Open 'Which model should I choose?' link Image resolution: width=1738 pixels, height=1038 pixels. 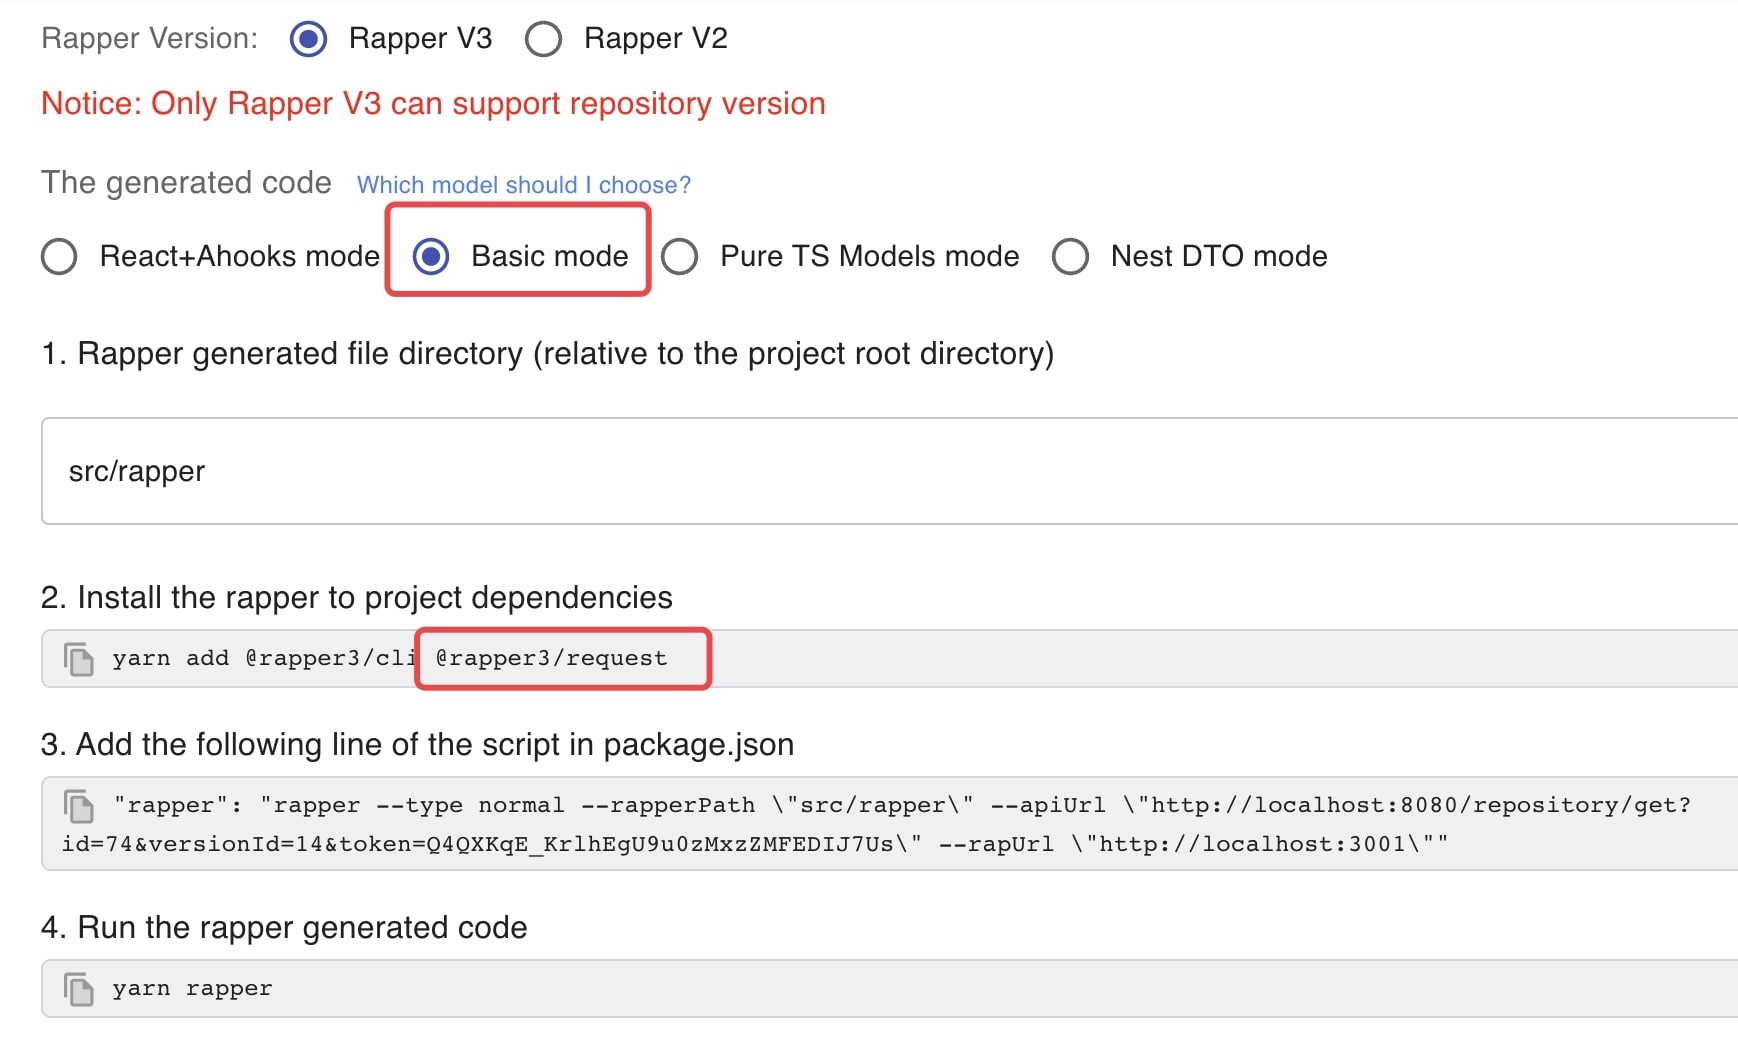click(524, 185)
